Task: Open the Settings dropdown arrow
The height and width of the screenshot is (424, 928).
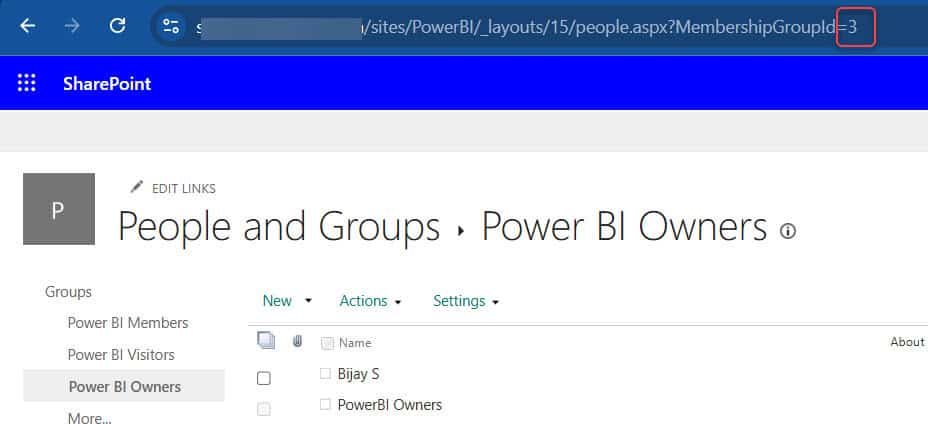Action: pyautogui.click(x=495, y=302)
